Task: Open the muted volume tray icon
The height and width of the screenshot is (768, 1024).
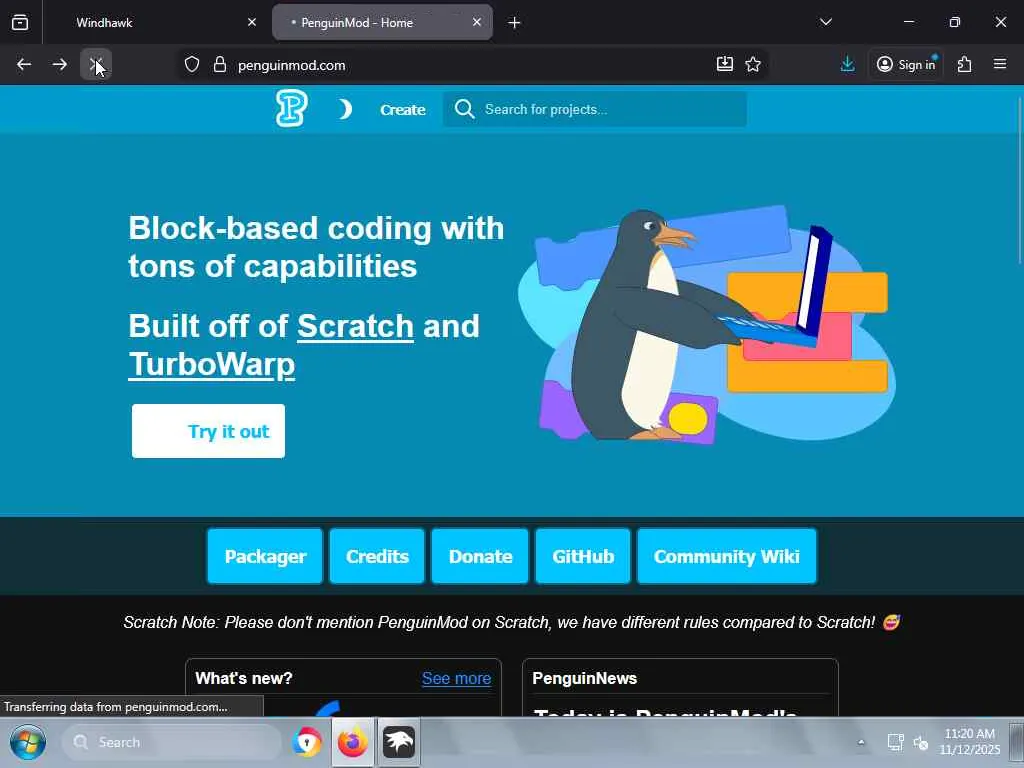Action: click(921, 743)
